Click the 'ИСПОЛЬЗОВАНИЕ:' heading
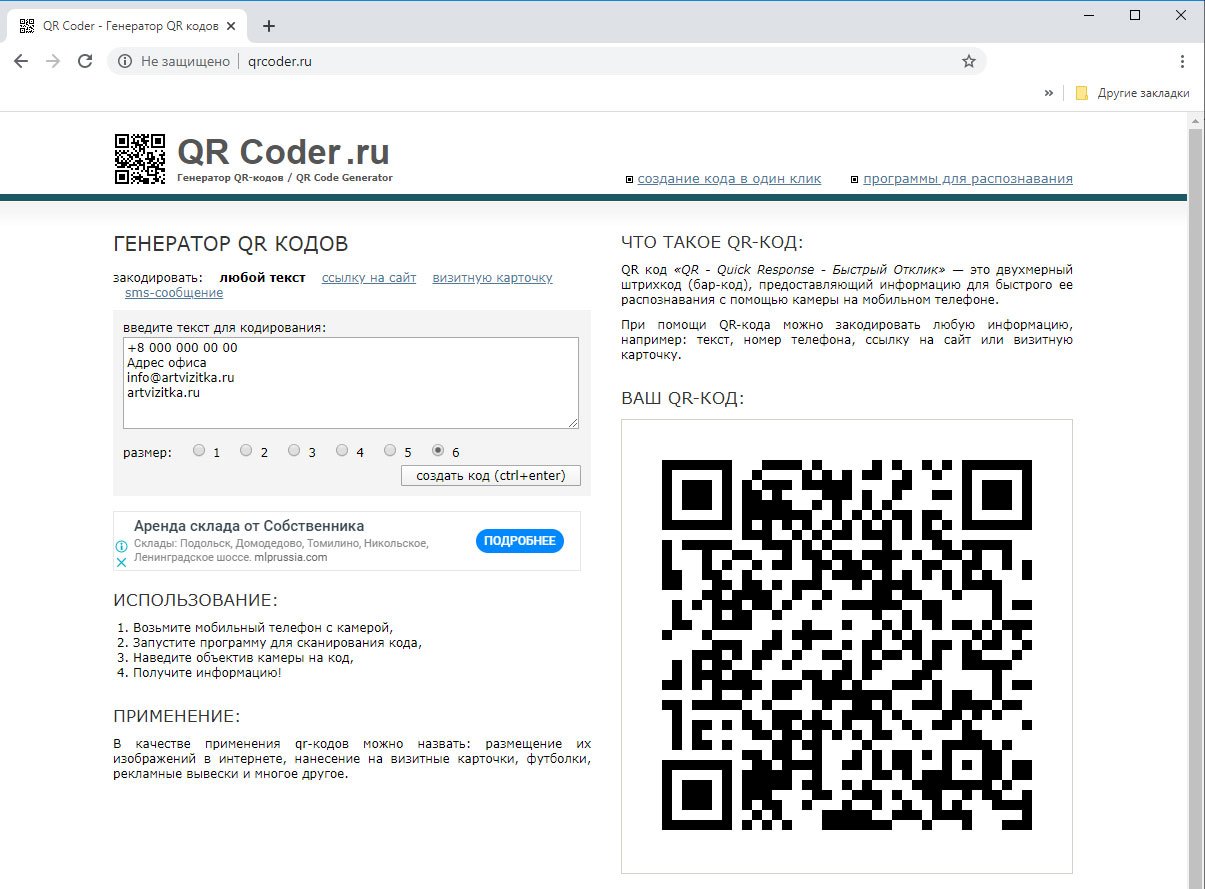This screenshot has width=1205, height=889. [x=195, y=600]
